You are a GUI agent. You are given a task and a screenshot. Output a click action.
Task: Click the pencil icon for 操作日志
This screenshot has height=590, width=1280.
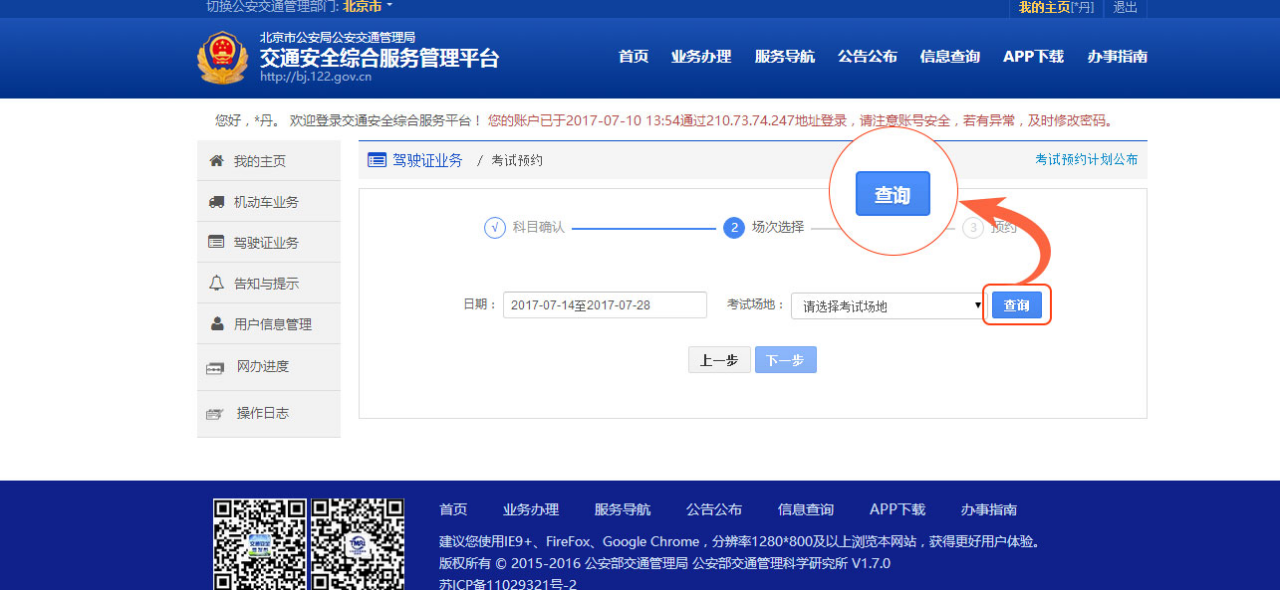point(215,413)
